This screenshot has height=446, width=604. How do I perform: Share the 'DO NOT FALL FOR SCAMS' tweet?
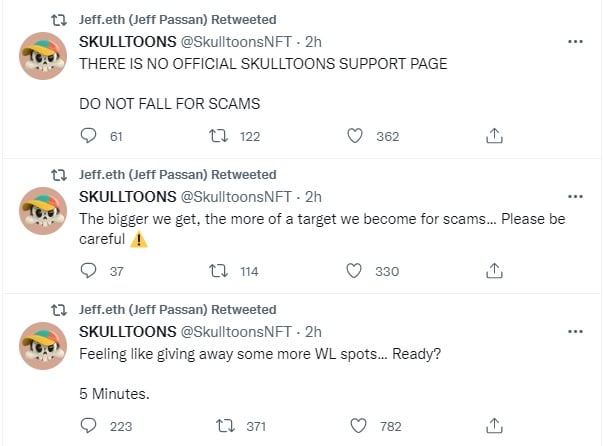[493, 136]
